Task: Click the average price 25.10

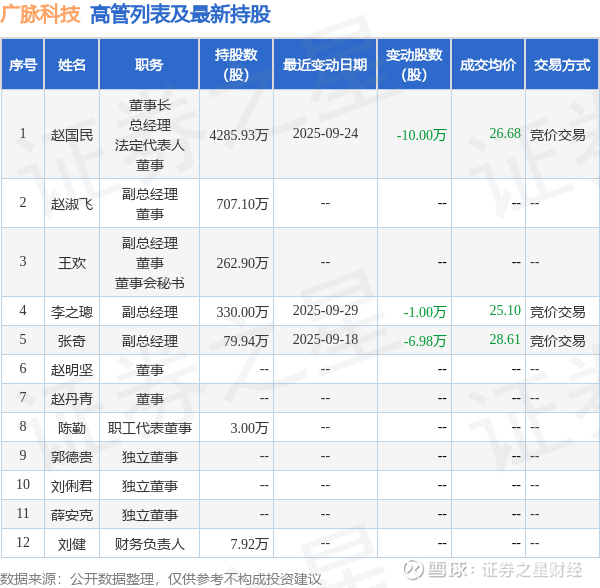Action: 505,311
